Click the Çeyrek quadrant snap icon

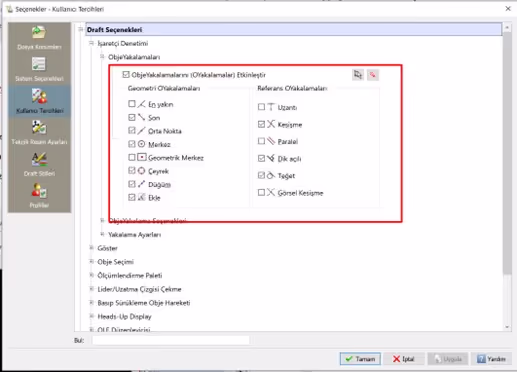pyautogui.click(x=141, y=171)
